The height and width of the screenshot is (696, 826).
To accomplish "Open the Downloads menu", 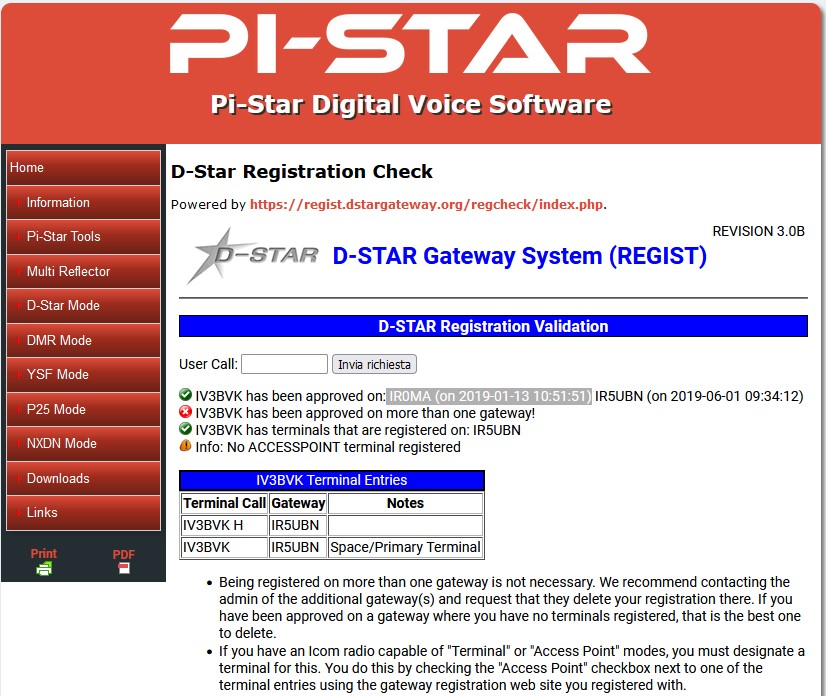I will tap(83, 478).
